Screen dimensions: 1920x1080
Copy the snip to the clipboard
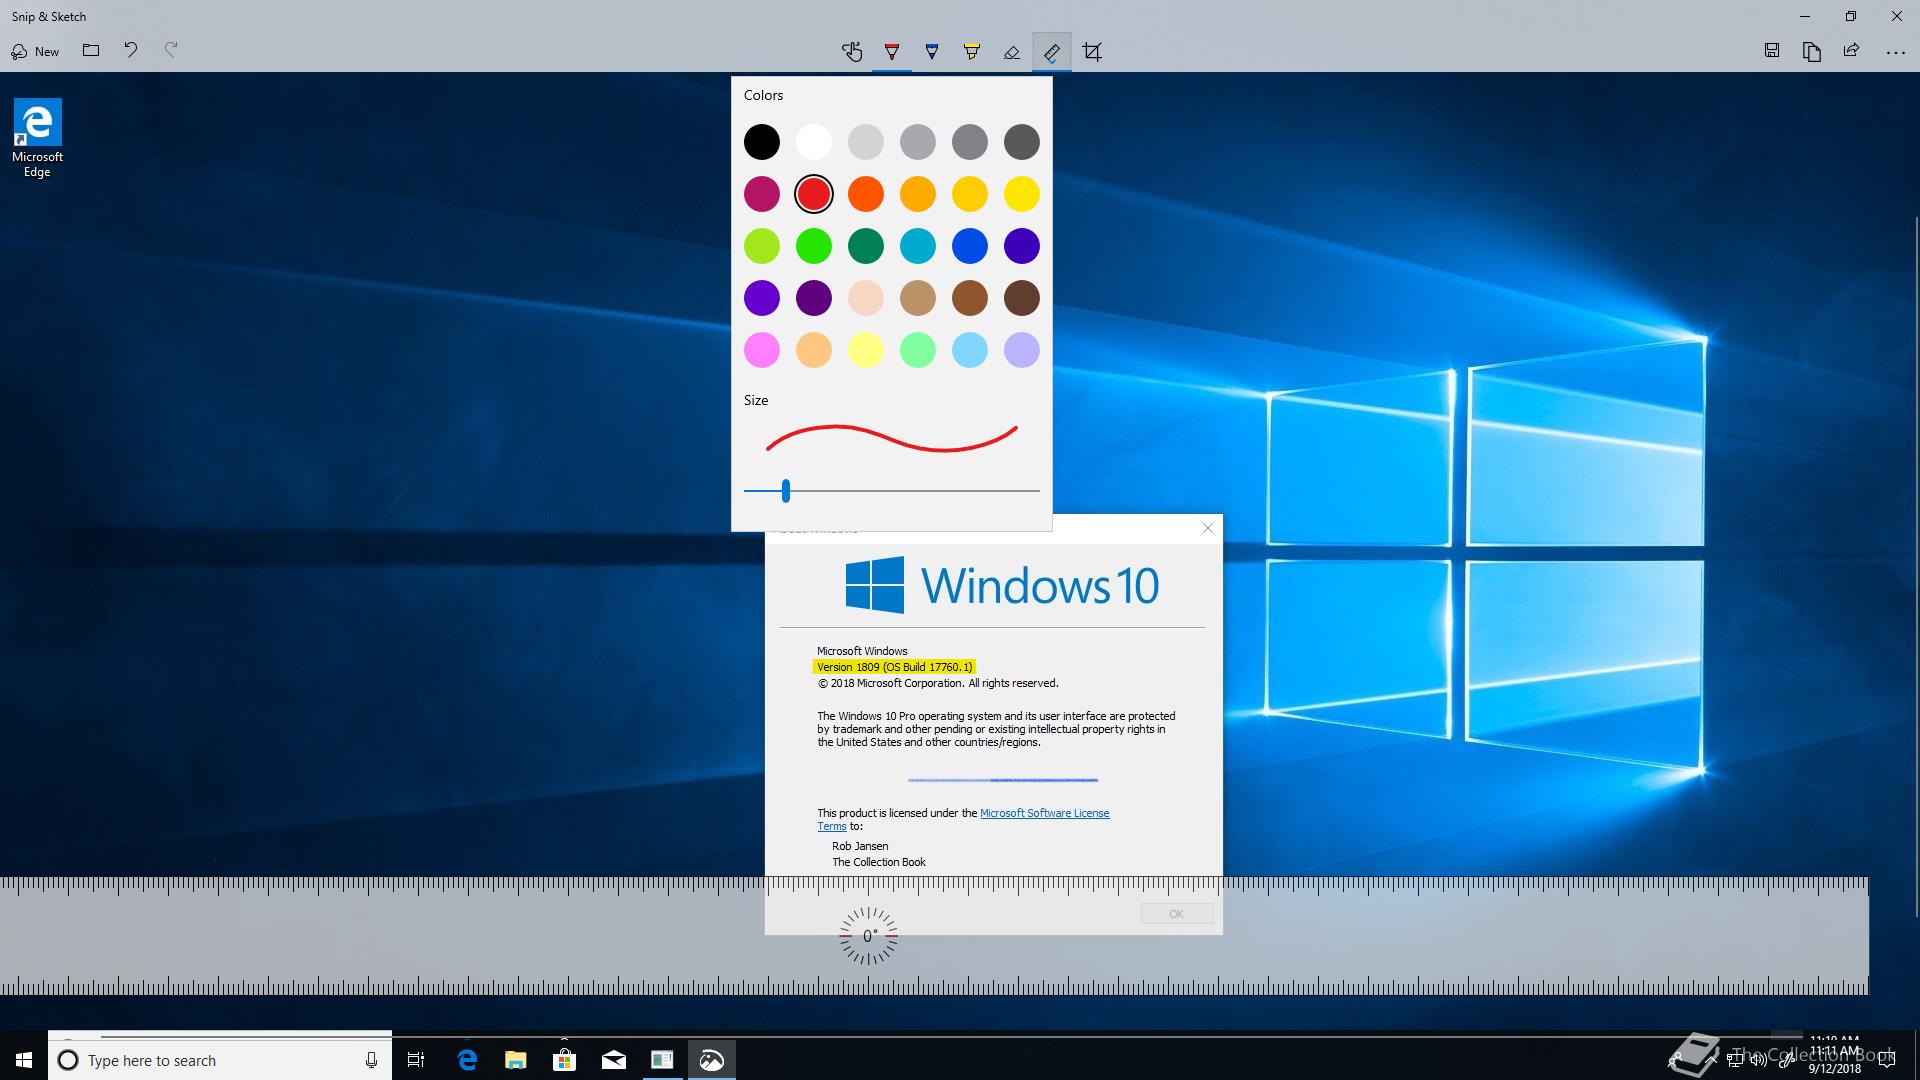(1812, 51)
